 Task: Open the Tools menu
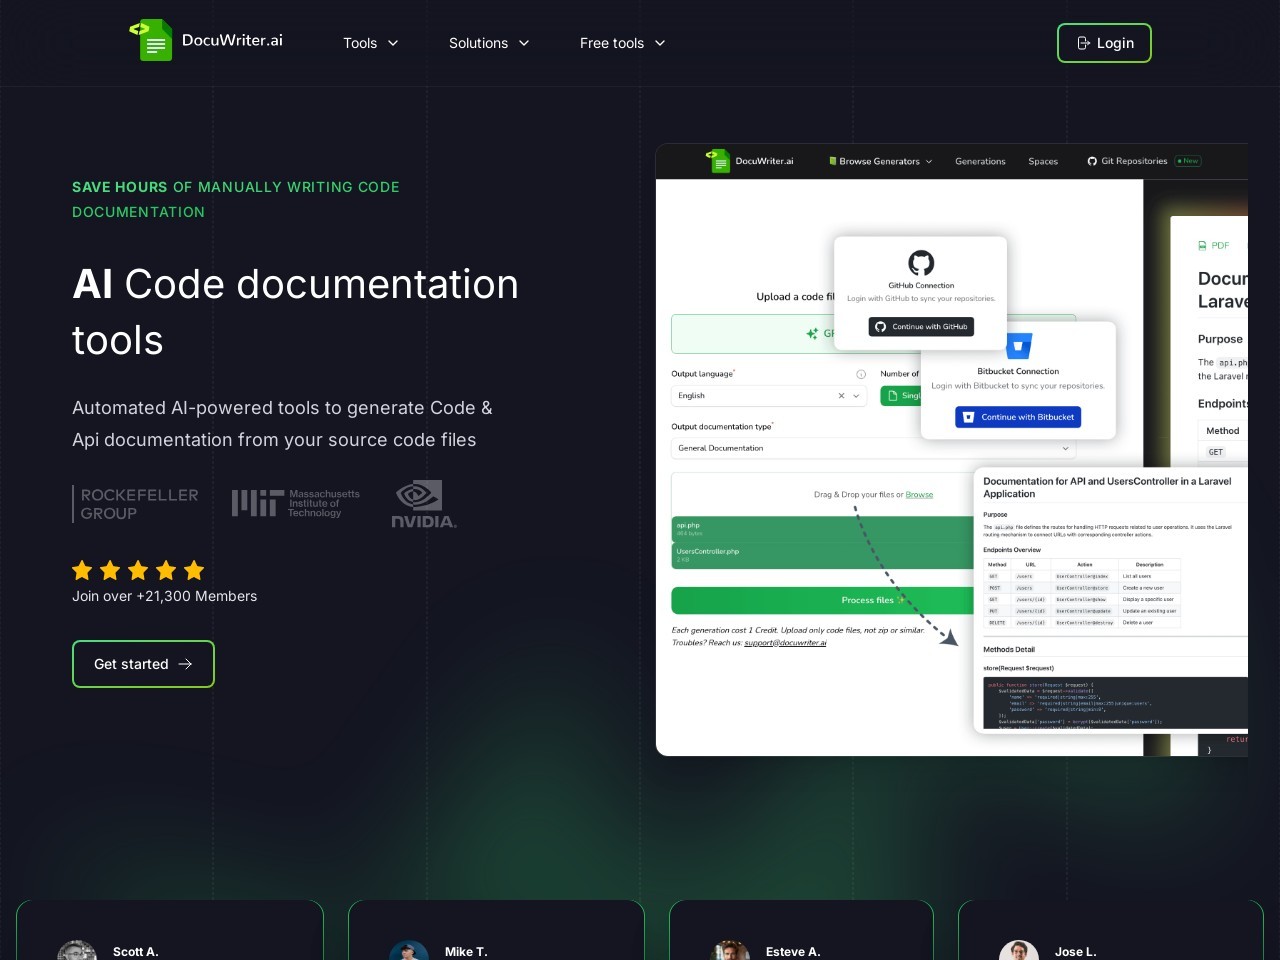pyautogui.click(x=370, y=43)
